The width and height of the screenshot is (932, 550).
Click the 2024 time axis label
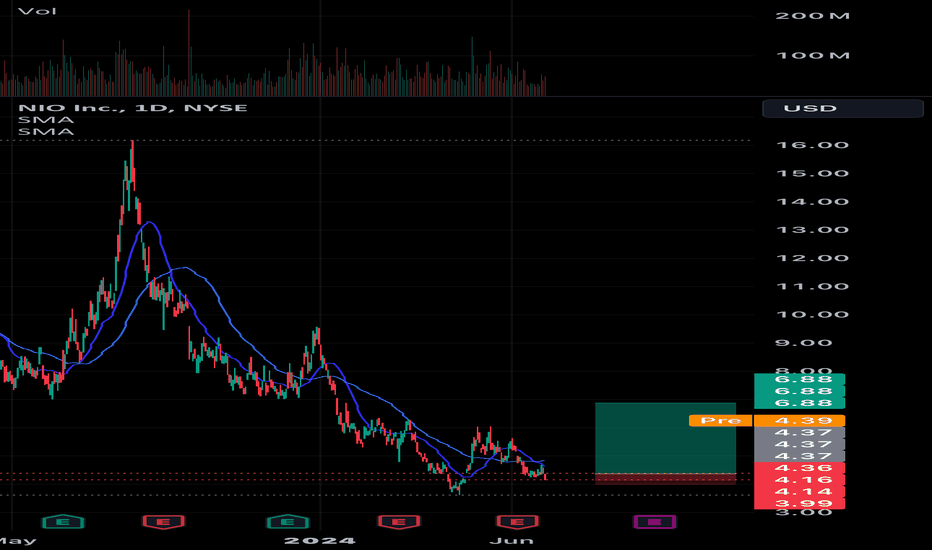coord(320,540)
